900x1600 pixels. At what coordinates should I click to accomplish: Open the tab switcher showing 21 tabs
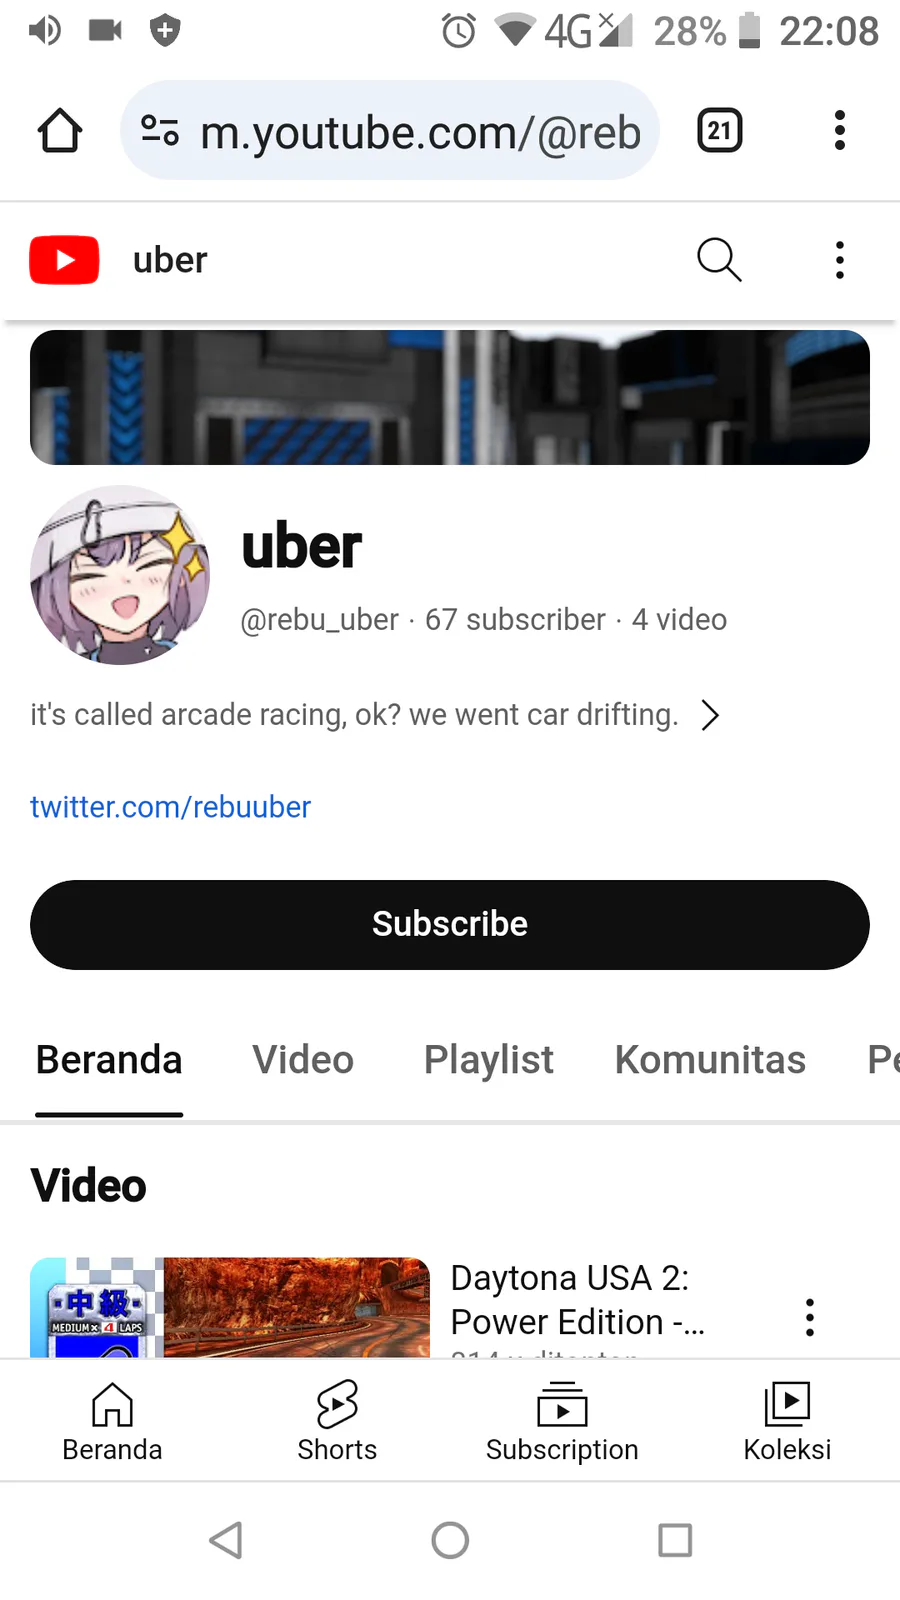click(720, 131)
